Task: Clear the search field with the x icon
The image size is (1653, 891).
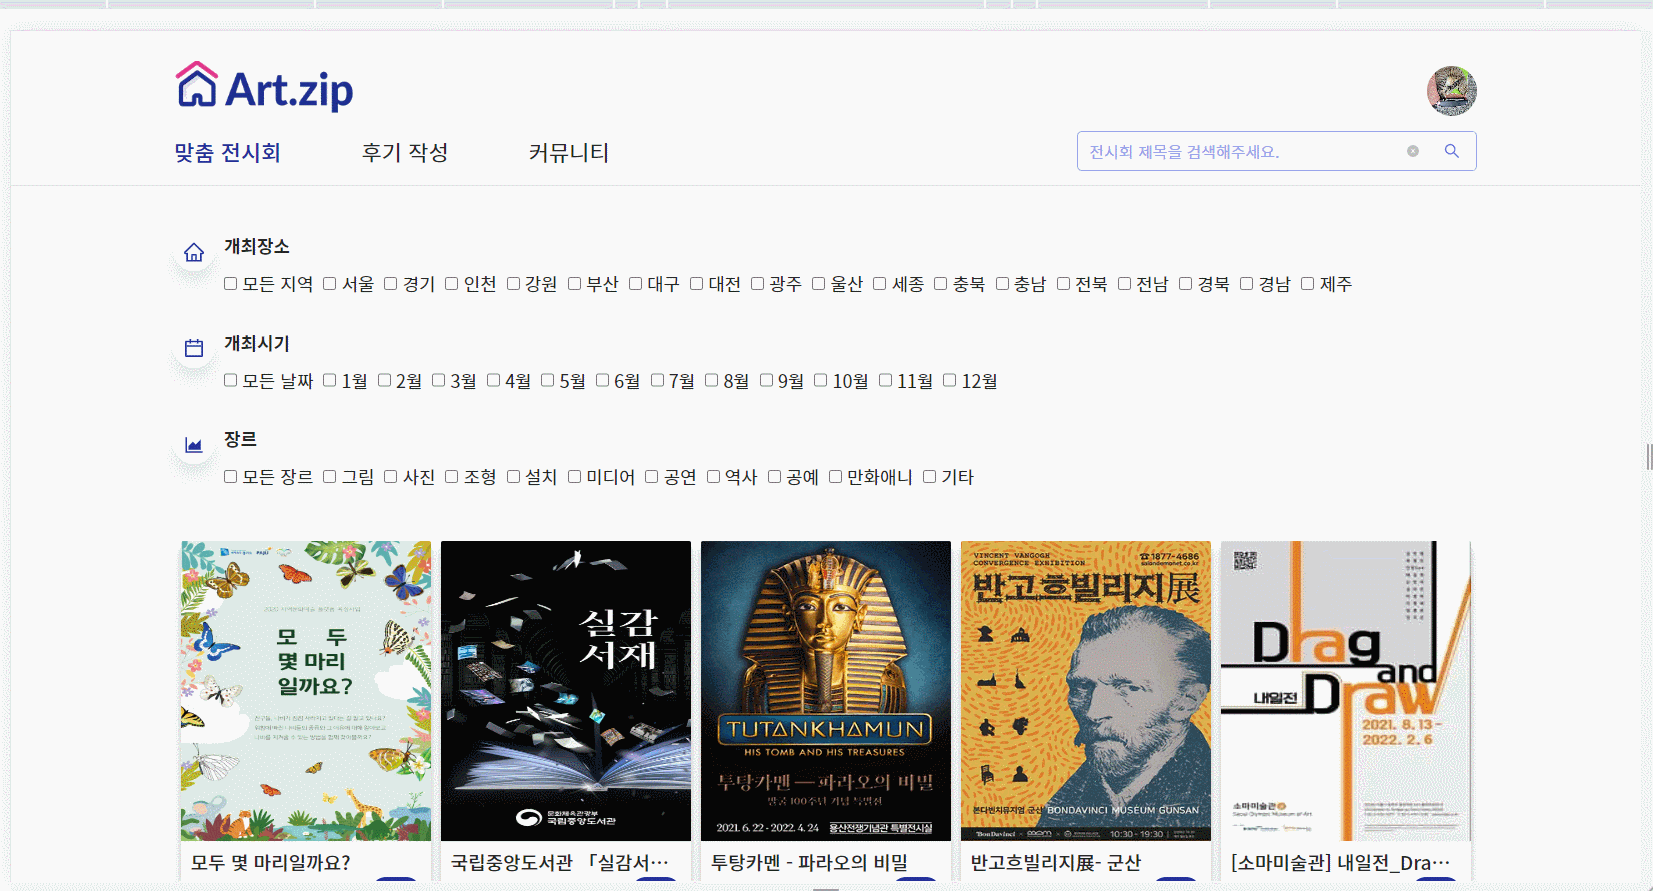Action: pyautogui.click(x=1412, y=151)
